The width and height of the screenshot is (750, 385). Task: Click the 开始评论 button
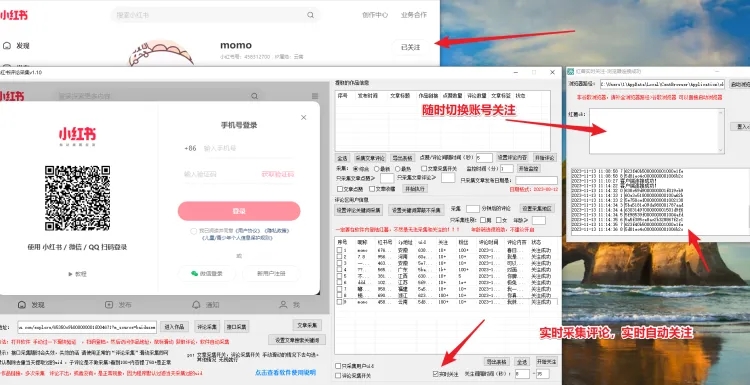[544, 157]
